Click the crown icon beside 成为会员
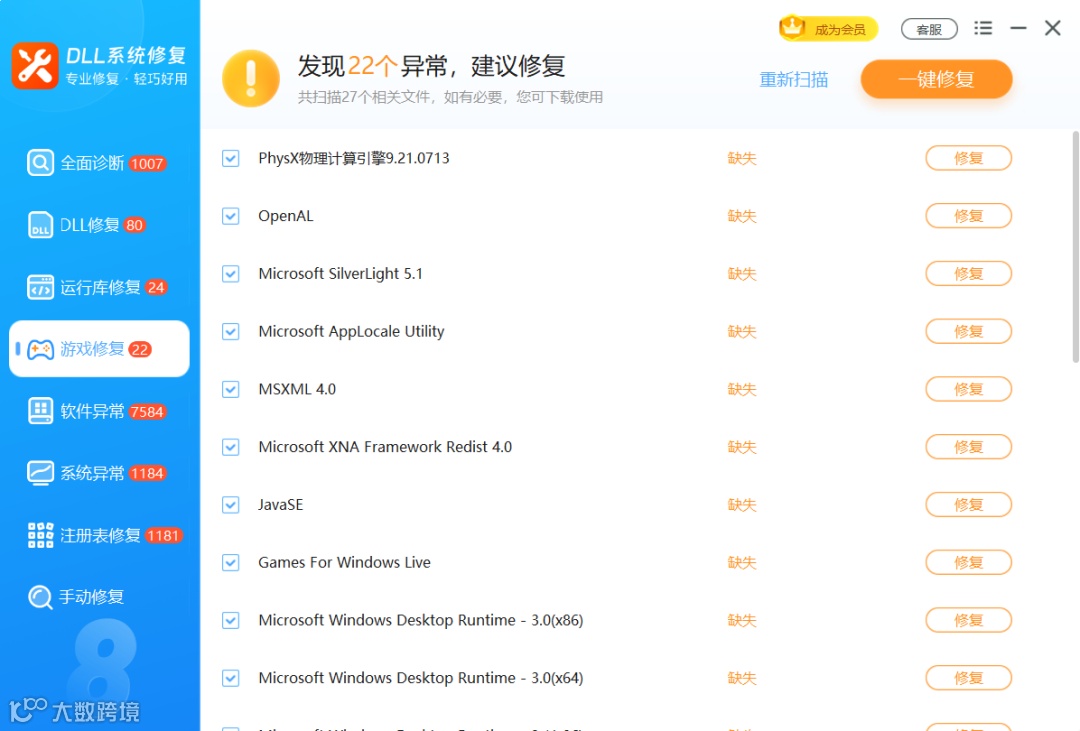 [x=792, y=28]
